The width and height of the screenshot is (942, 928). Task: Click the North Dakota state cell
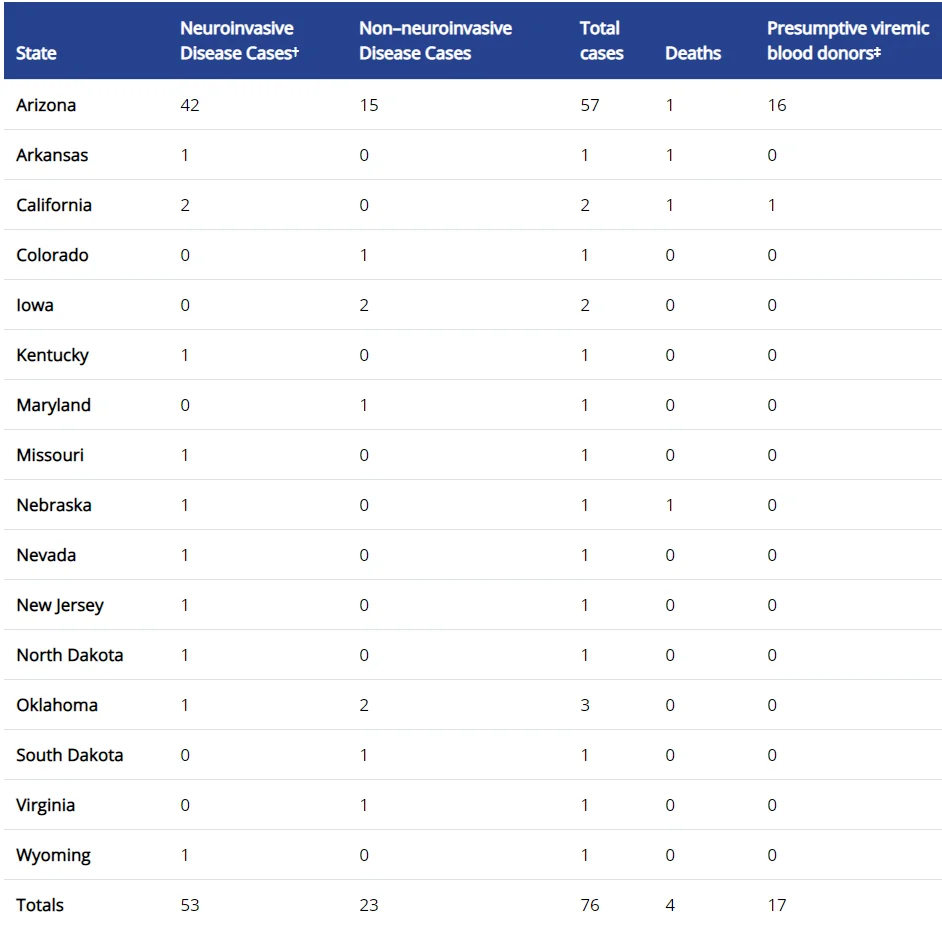[70, 655]
